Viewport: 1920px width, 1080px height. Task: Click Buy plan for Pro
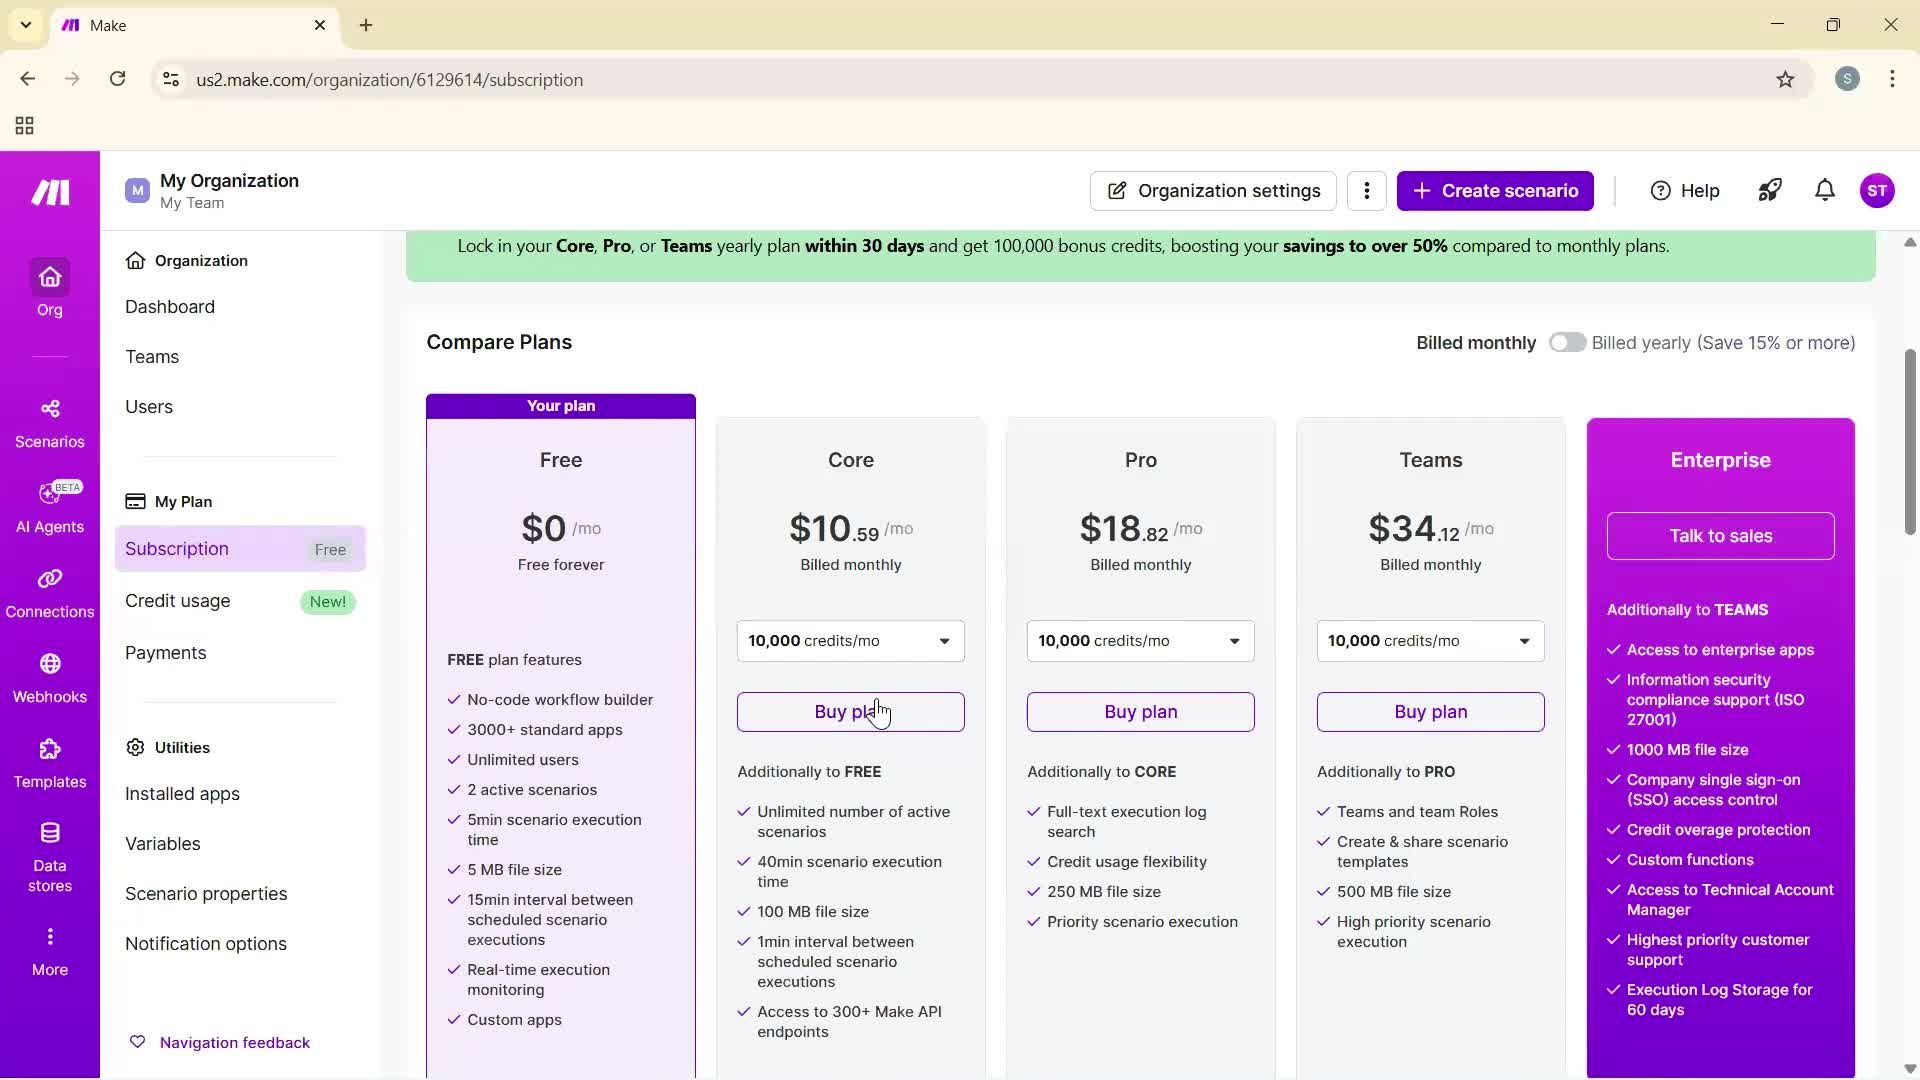[1140, 712]
